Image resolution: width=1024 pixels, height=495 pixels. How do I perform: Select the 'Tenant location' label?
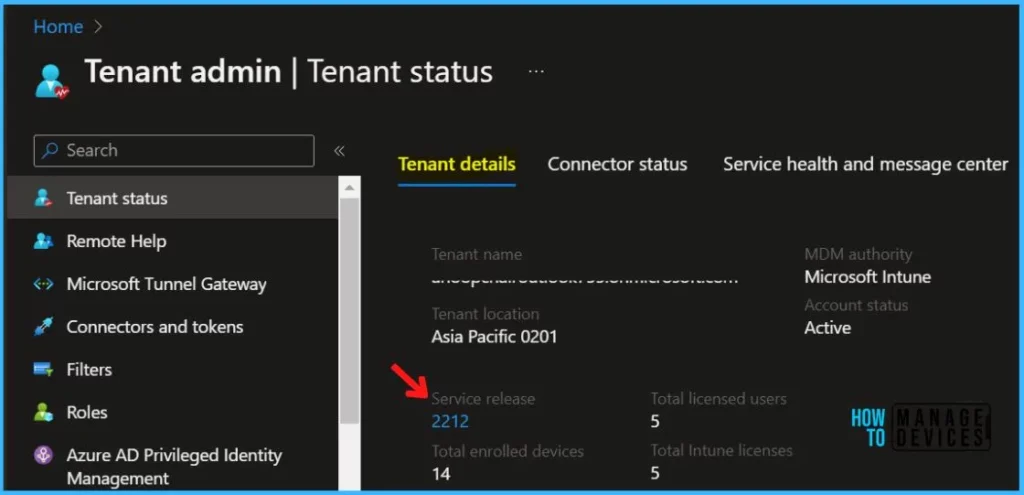[485, 313]
